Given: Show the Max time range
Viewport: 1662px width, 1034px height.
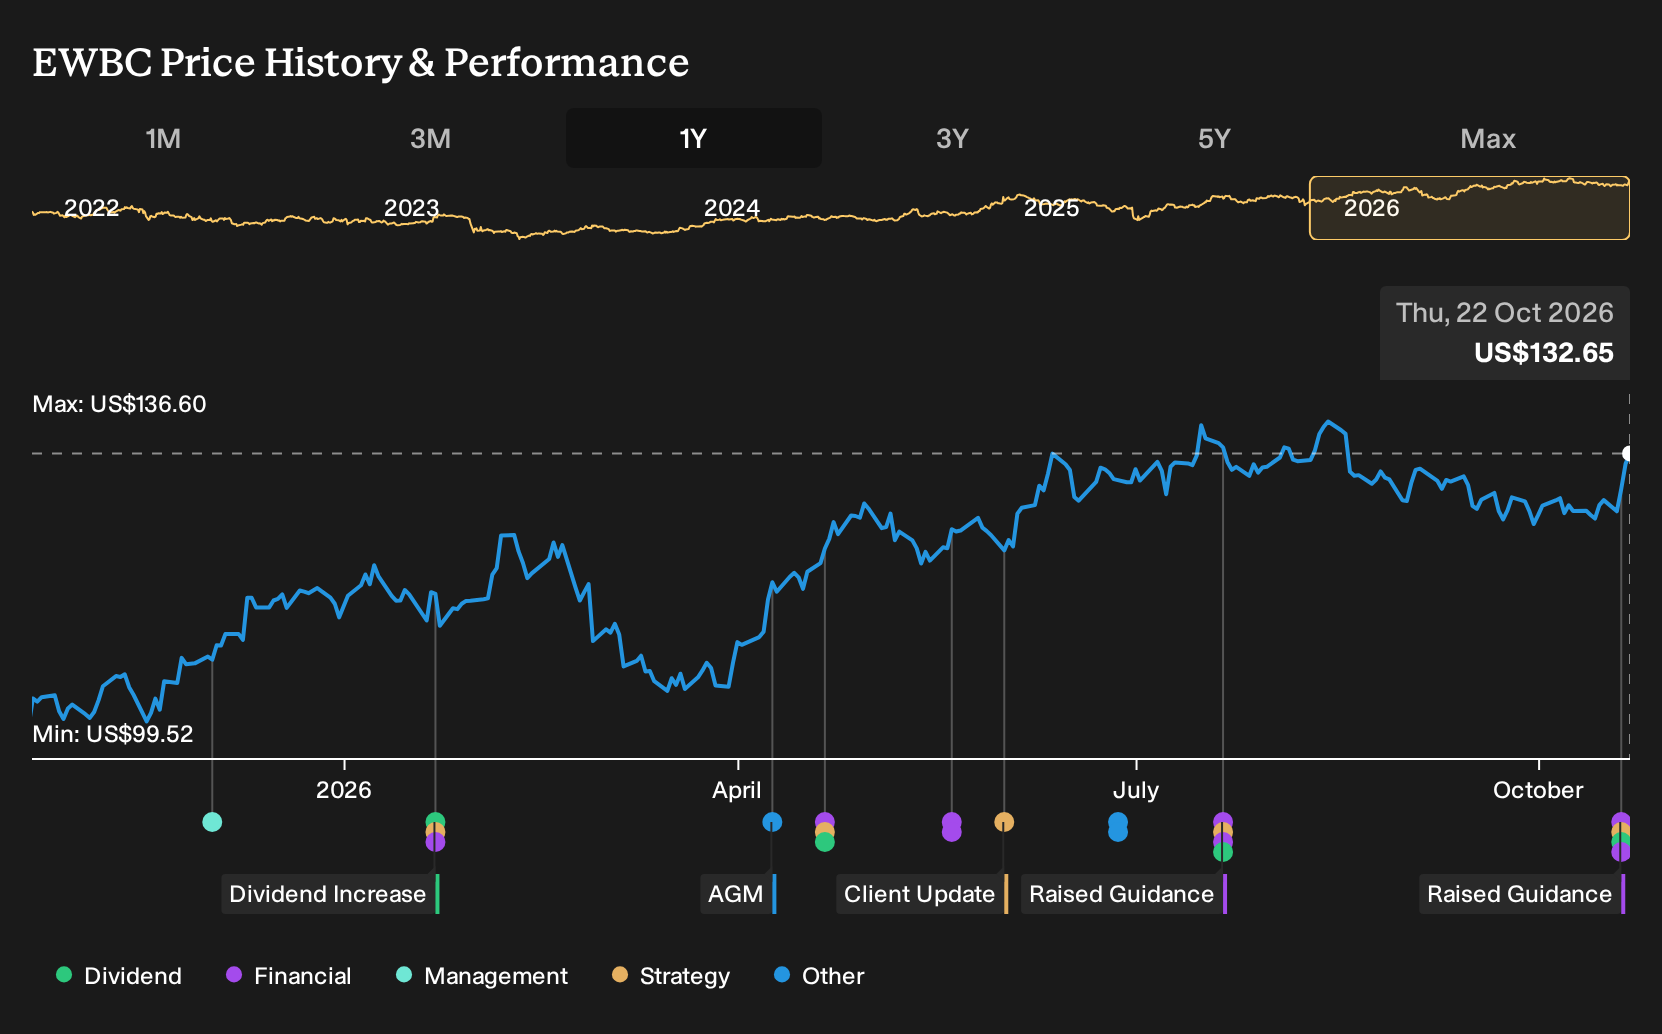Looking at the screenshot, I should 1488,138.
